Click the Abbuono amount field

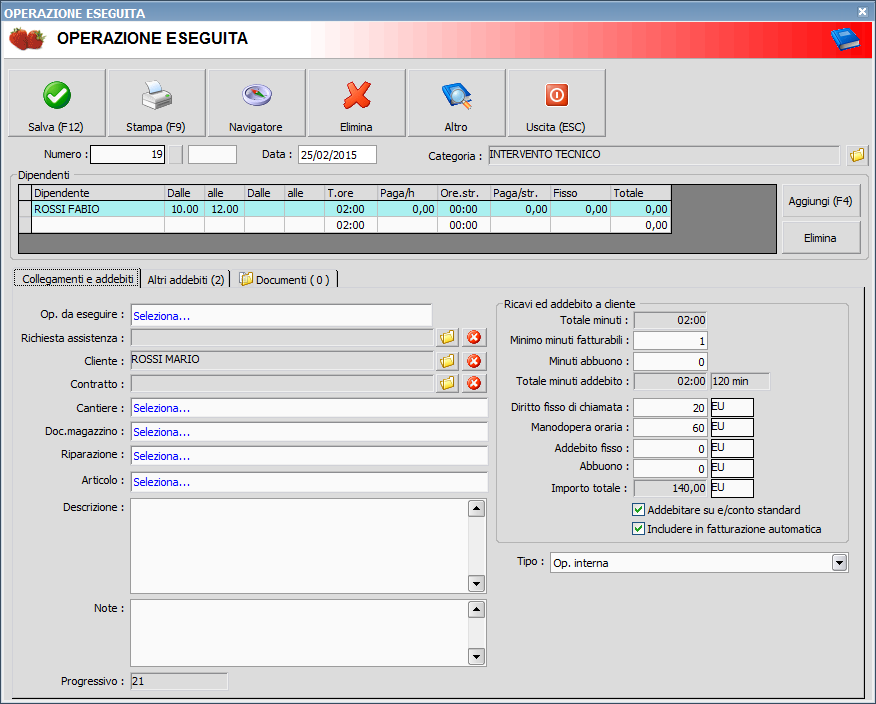click(670, 469)
